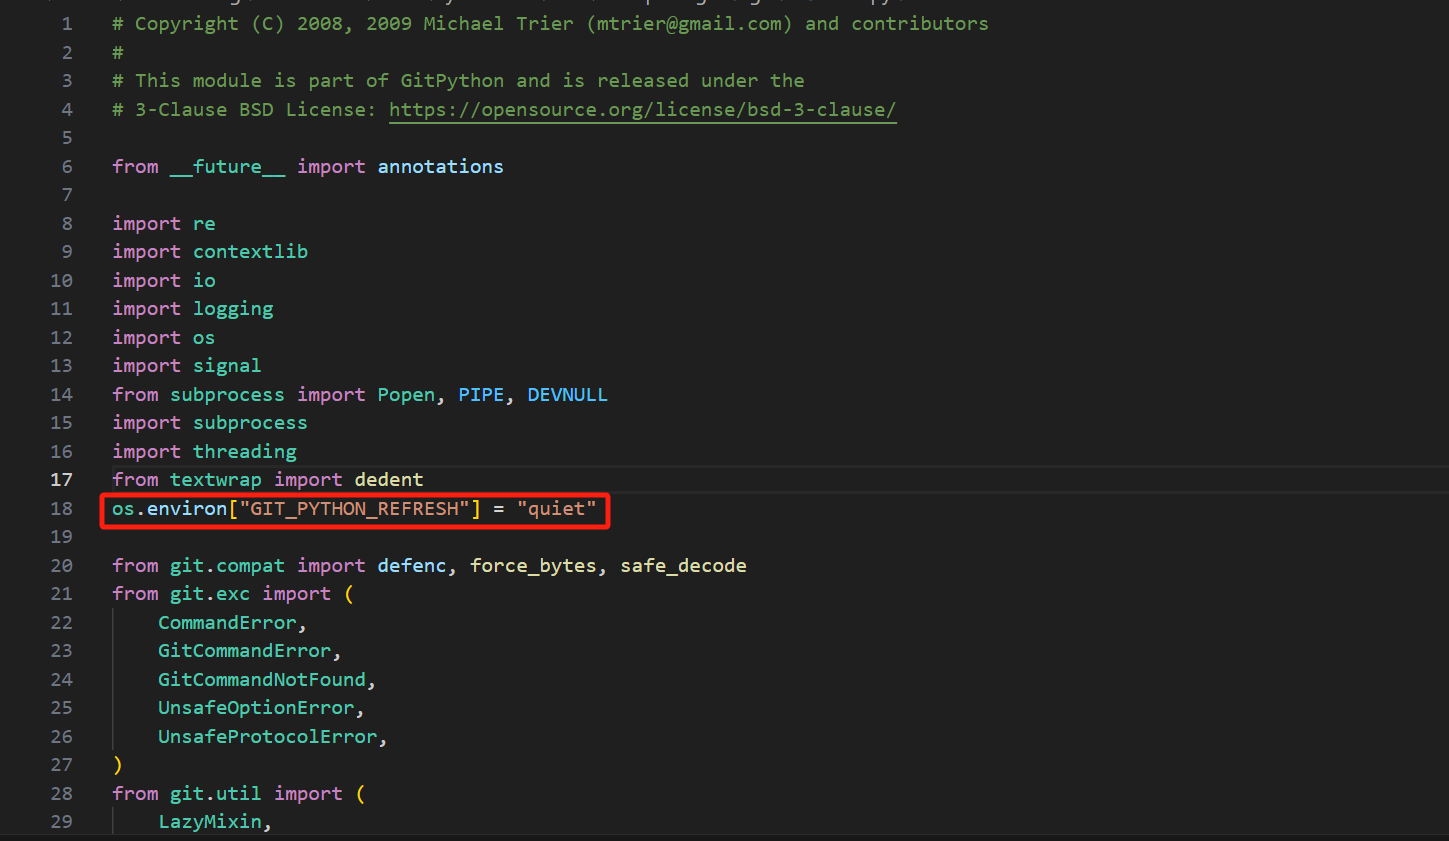Image resolution: width=1449 pixels, height=841 pixels.
Task: Select safe_decode on line 20
Action: [683, 565]
